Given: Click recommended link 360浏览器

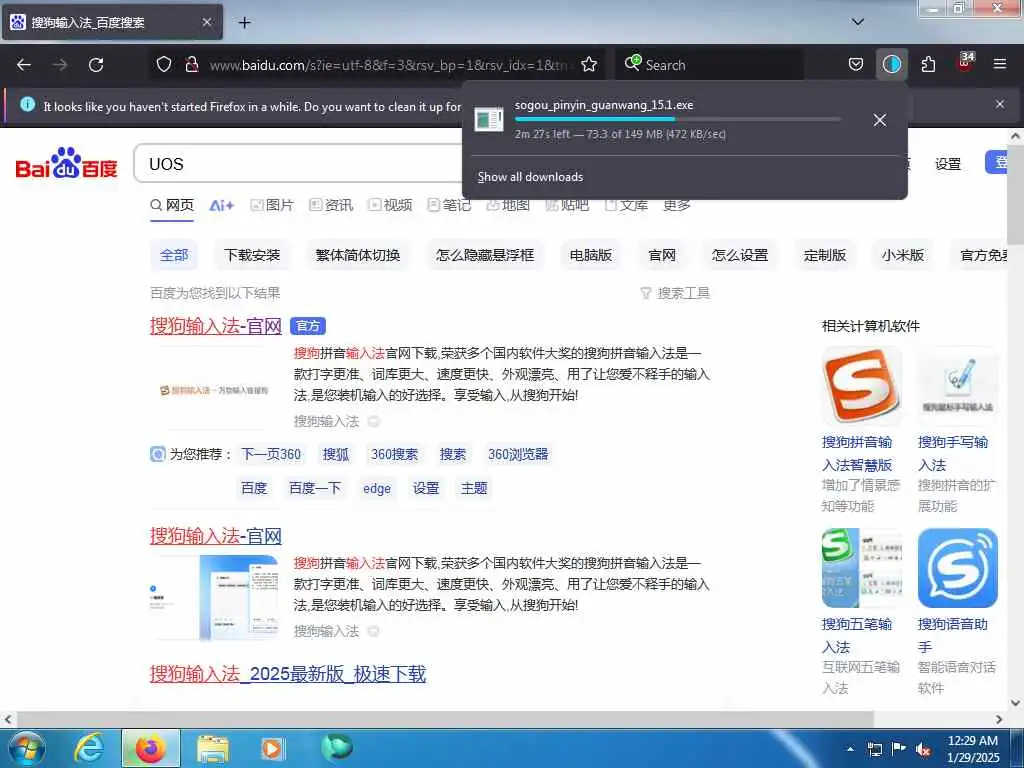Looking at the screenshot, I should [x=518, y=455].
